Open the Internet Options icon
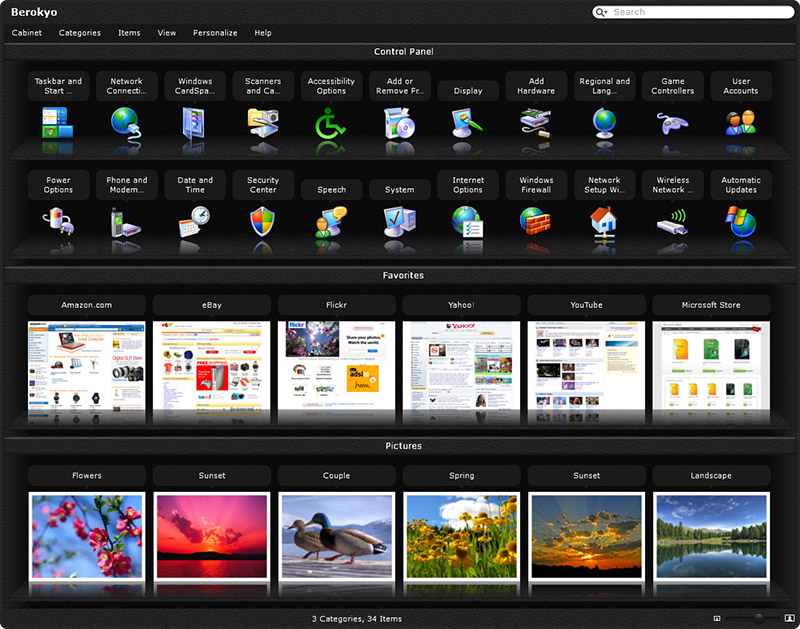Screen dimensions: 800x629 [467, 222]
